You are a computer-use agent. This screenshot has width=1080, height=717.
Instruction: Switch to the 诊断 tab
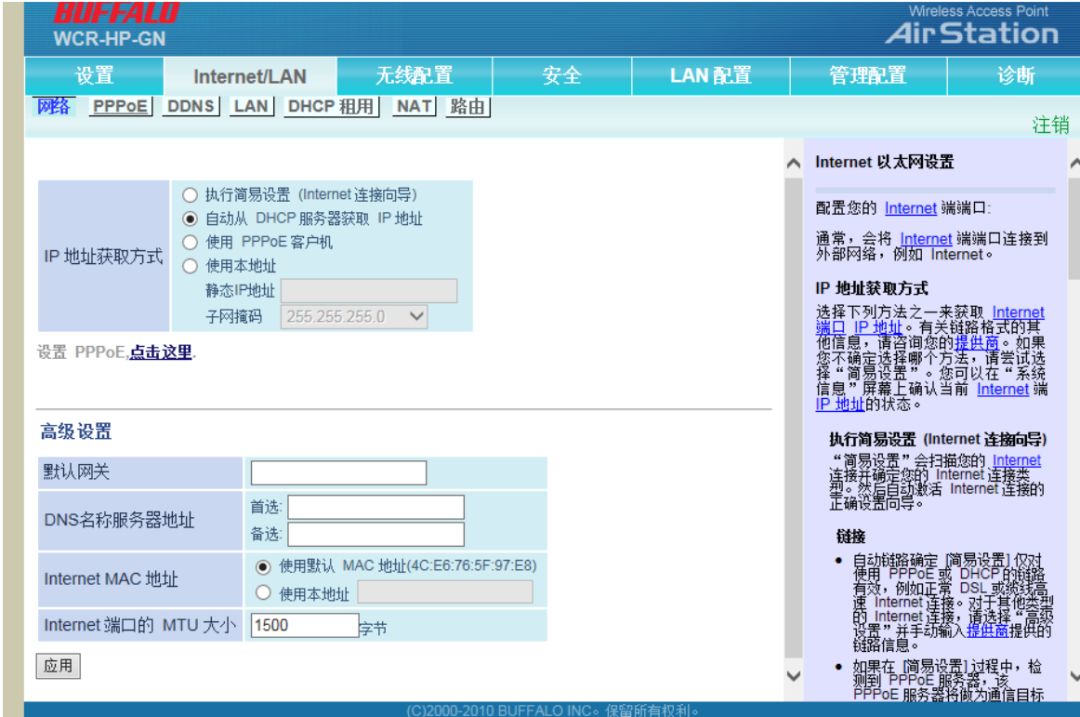tap(1014, 75)
